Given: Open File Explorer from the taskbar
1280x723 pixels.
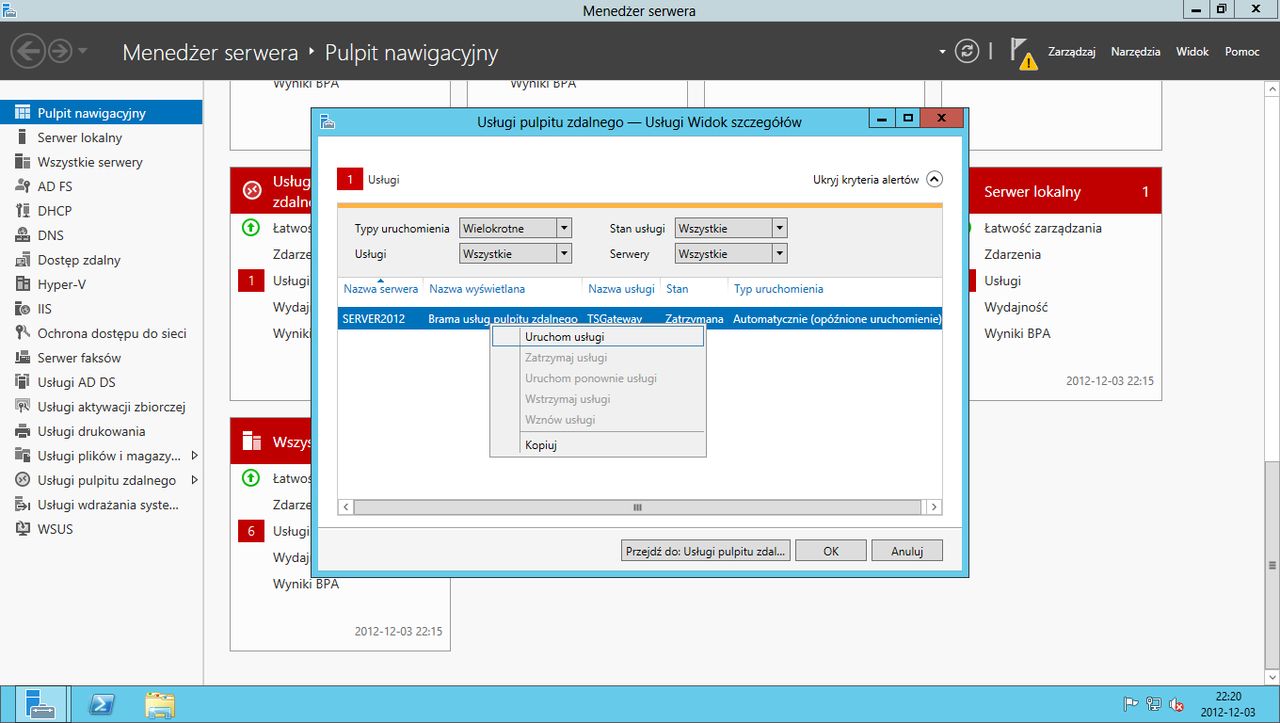Looking at the screenshot, I should [x=160, y=705].
